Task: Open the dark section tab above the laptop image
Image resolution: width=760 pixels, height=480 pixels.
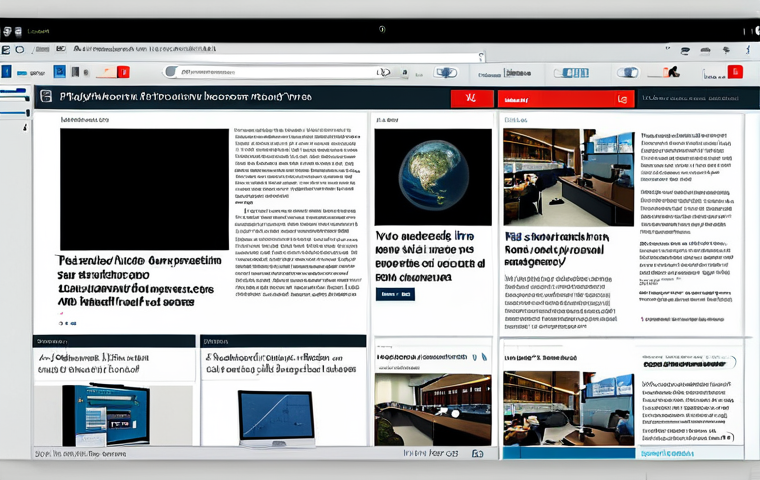Action: point(283,341)
